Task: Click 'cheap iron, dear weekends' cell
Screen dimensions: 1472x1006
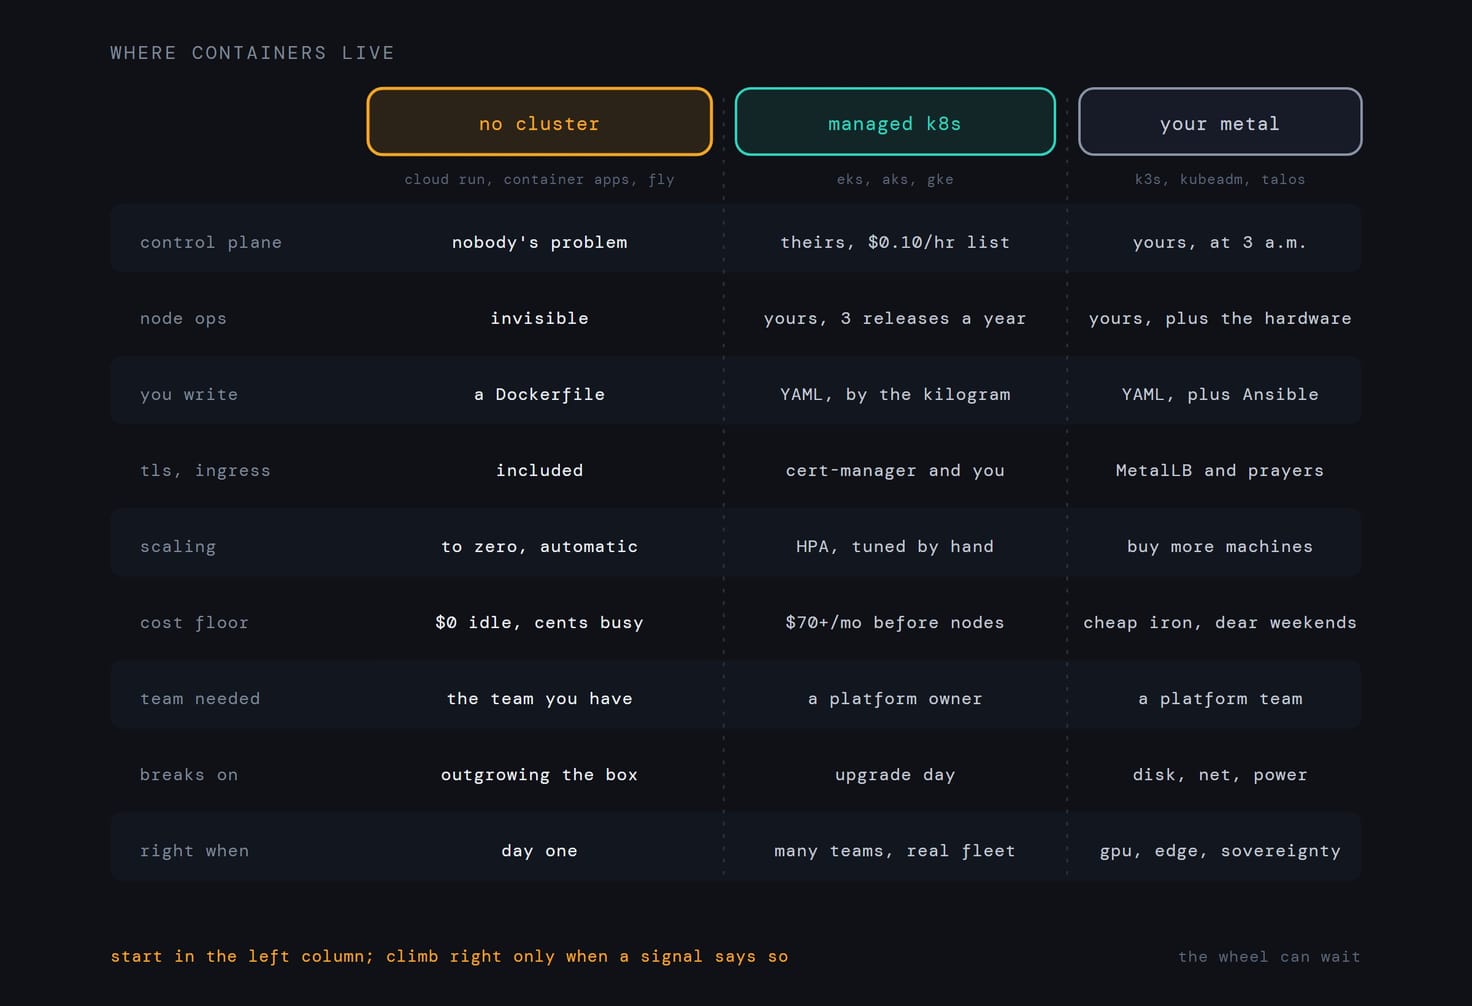Action: pyautogui.click(x=1220, y=622)
